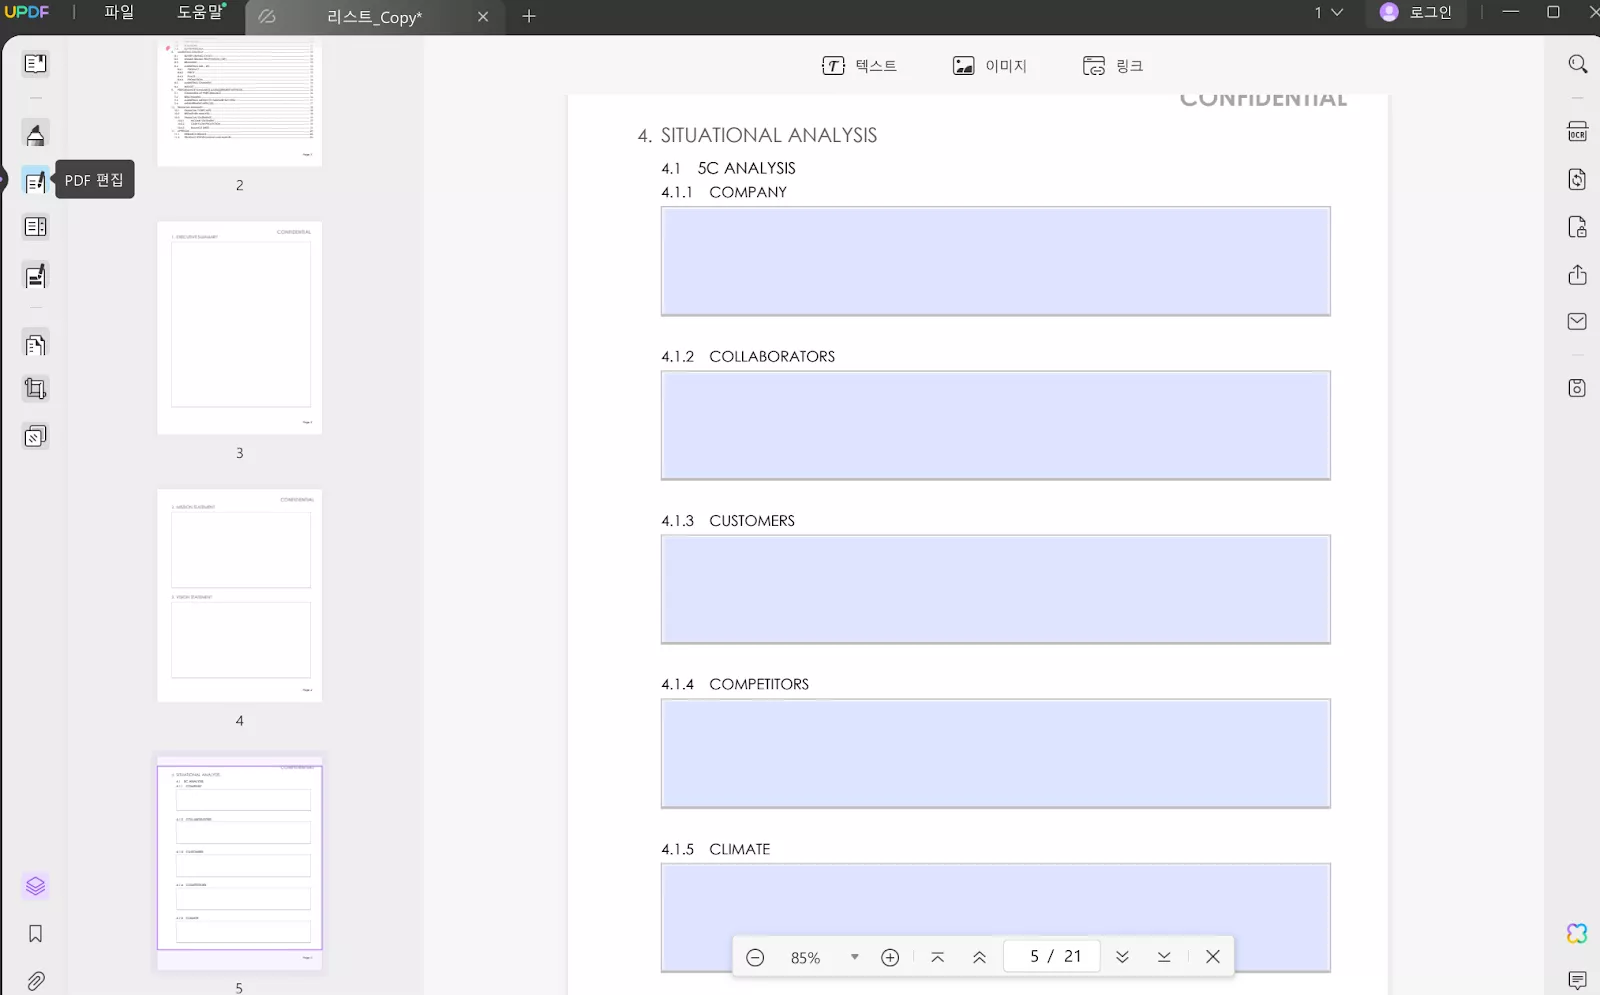Screen dimensions: 1600x995
Task: Close the page navigation bar
Action: 1213,957
